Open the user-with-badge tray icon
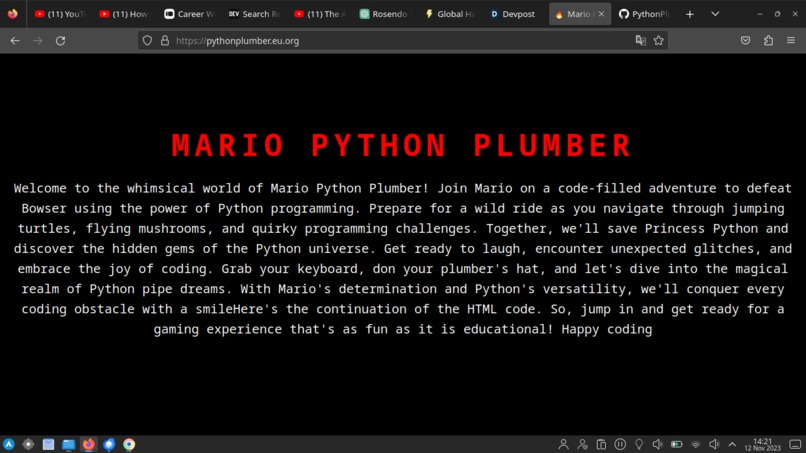The image size is (806, 453). [x=582, y=444]
